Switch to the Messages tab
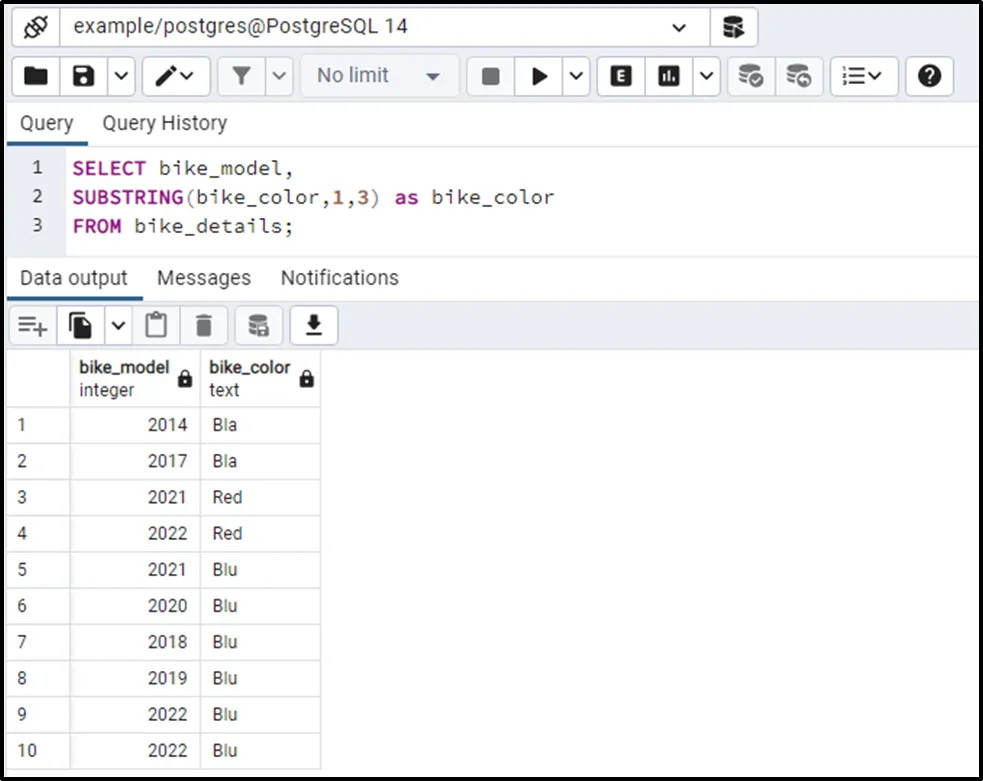The height and width of the screenshot is (781, 983). (204, 278)
